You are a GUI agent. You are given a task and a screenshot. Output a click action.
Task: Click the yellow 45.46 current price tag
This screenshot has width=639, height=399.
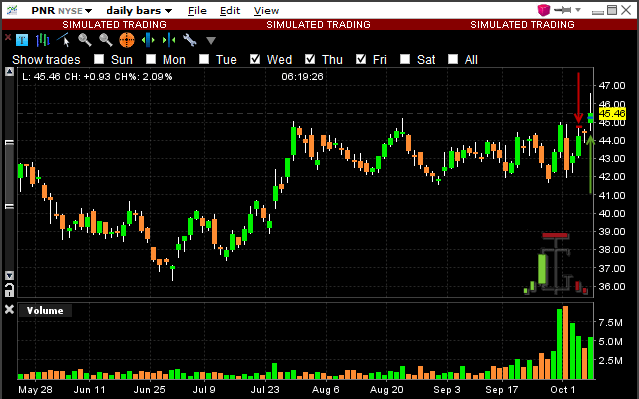coord(612,113)
